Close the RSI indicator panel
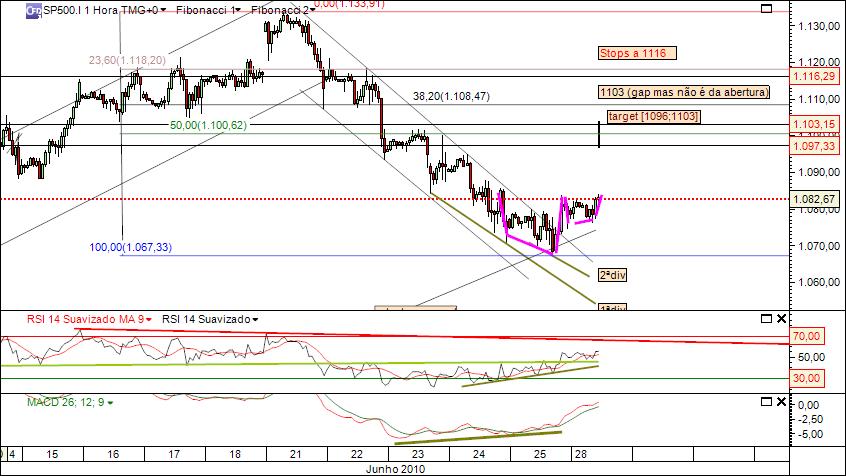The image size is (846, 476). pyautogui.click(x=781, y=318)
